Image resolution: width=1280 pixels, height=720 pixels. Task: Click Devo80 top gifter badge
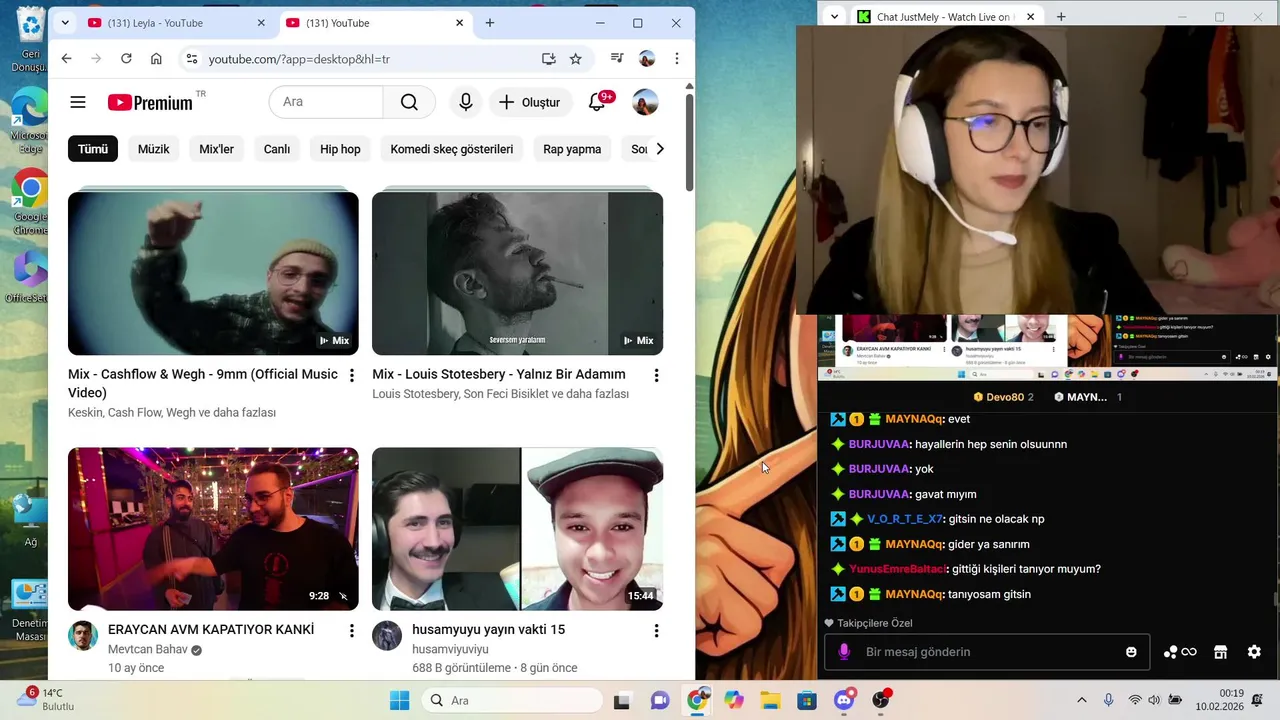[1004, 397]
